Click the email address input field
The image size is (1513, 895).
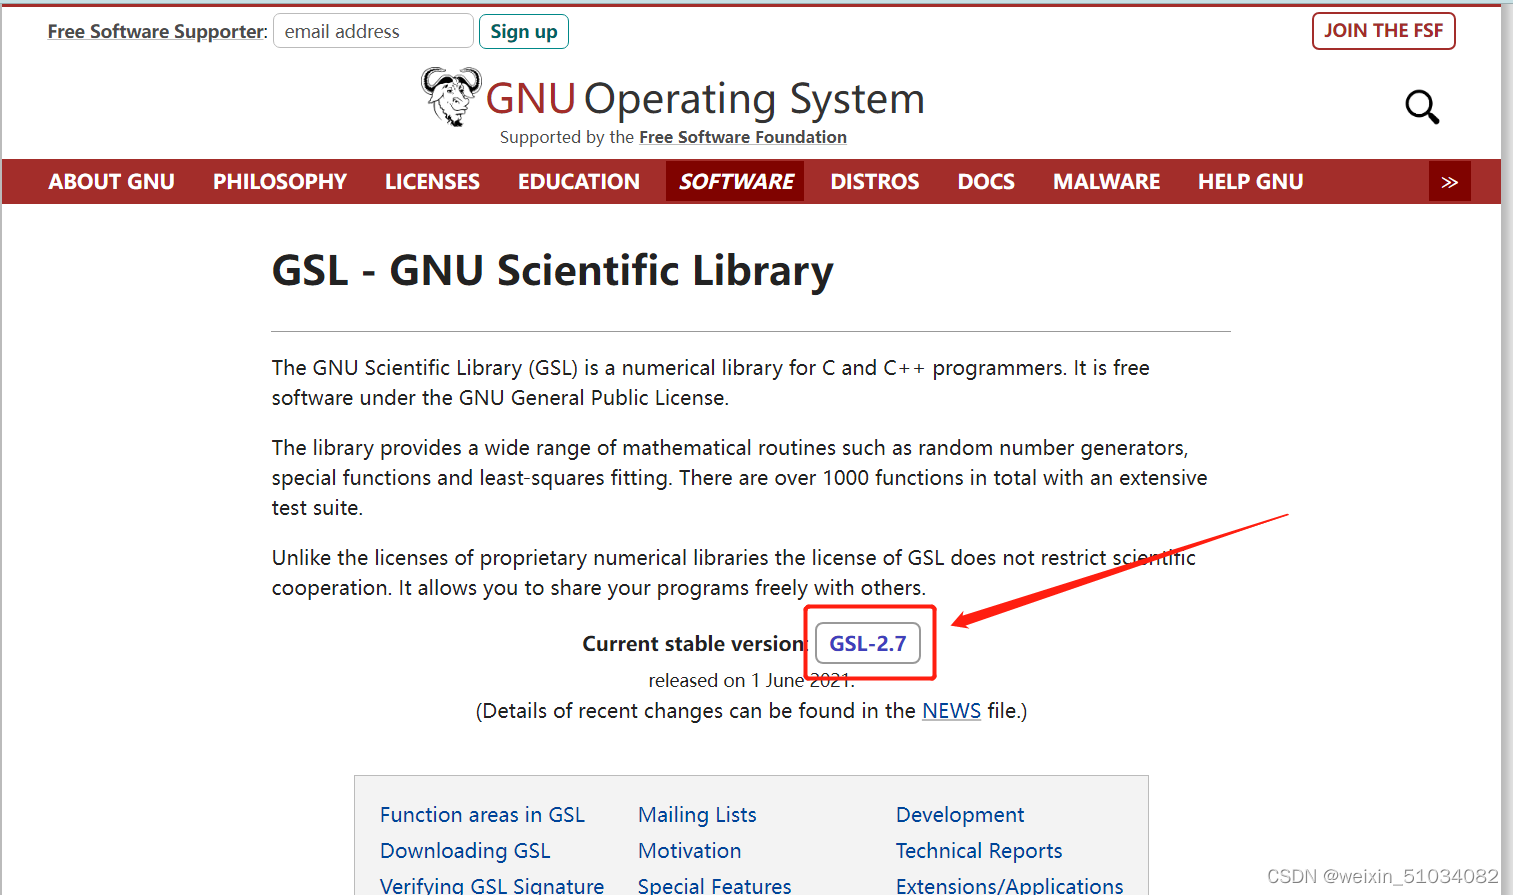tap(373, 31)
